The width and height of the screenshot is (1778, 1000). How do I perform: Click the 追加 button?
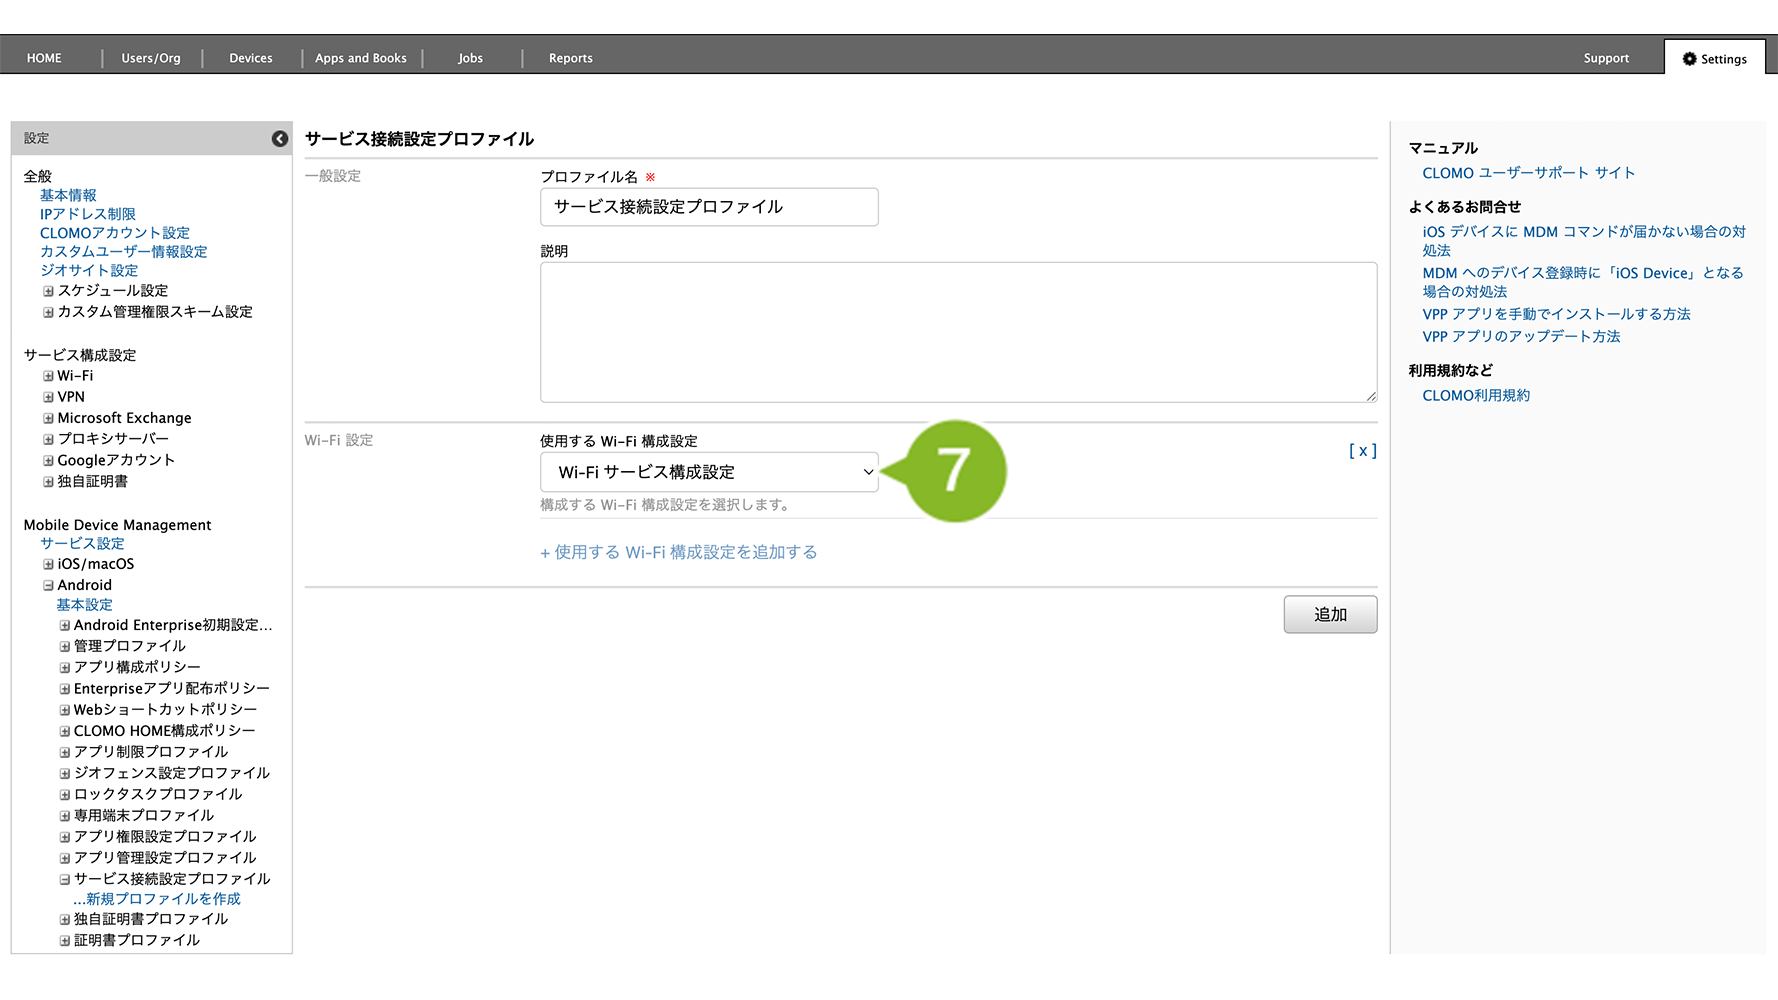point(1329,614)
